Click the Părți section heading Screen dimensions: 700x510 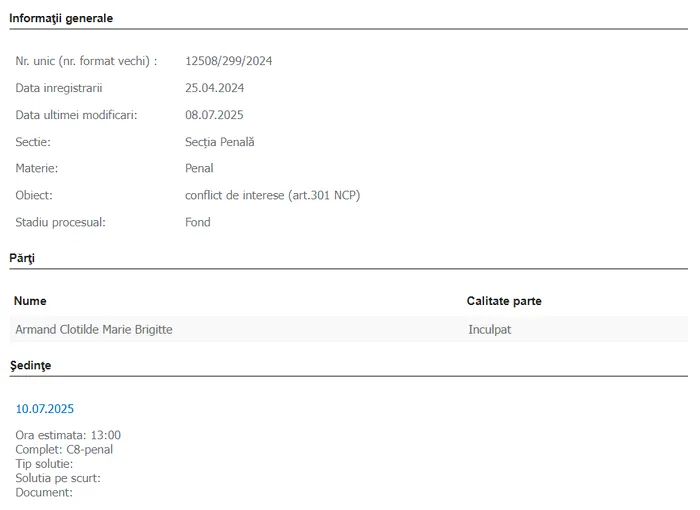[22, 258]
